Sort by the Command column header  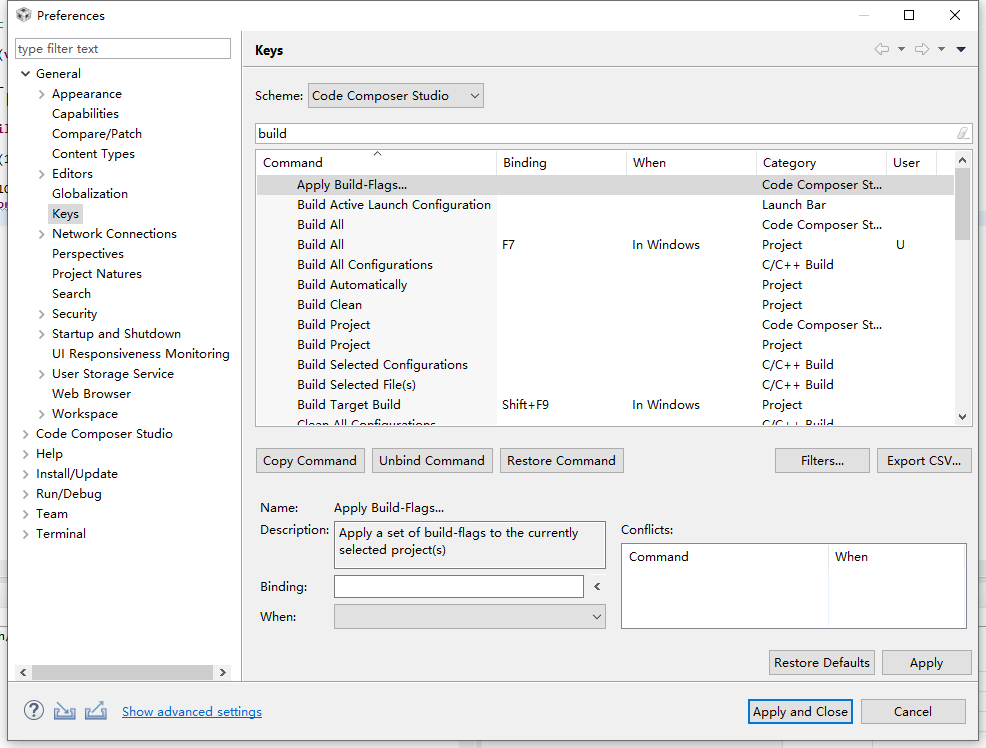click(376, 162)
